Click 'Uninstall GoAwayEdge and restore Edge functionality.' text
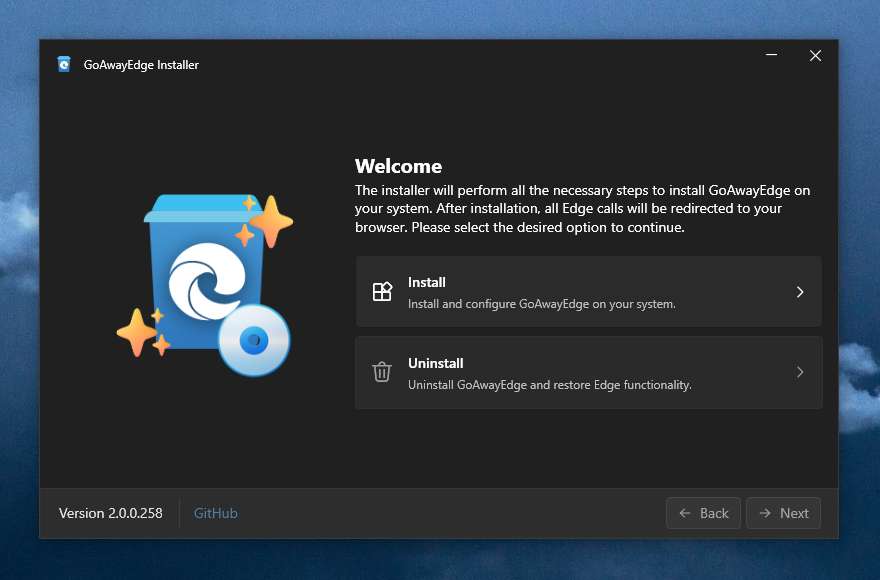The width and height of the screenshot is (880, 580). coord(550,385)
